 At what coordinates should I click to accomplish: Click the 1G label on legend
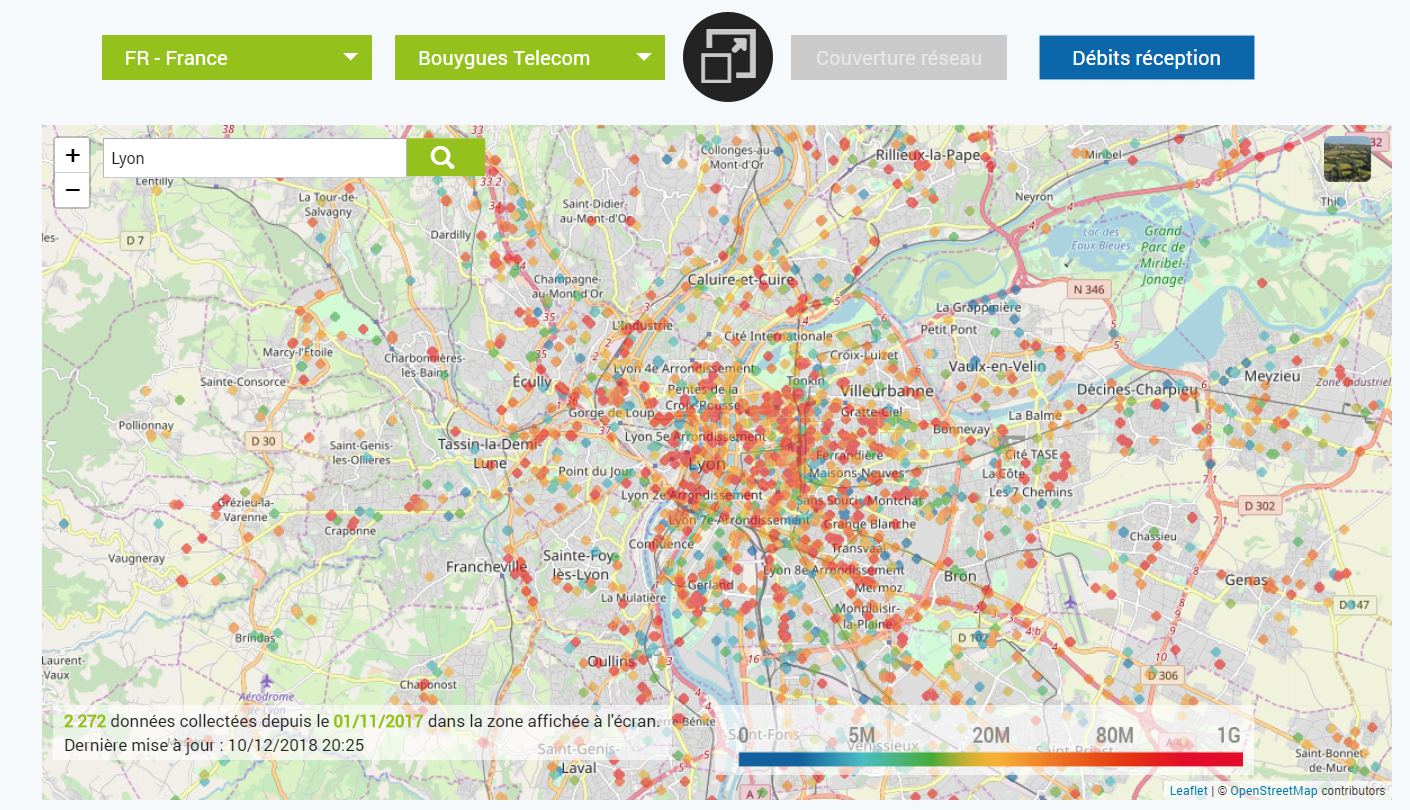(1229, 737)
